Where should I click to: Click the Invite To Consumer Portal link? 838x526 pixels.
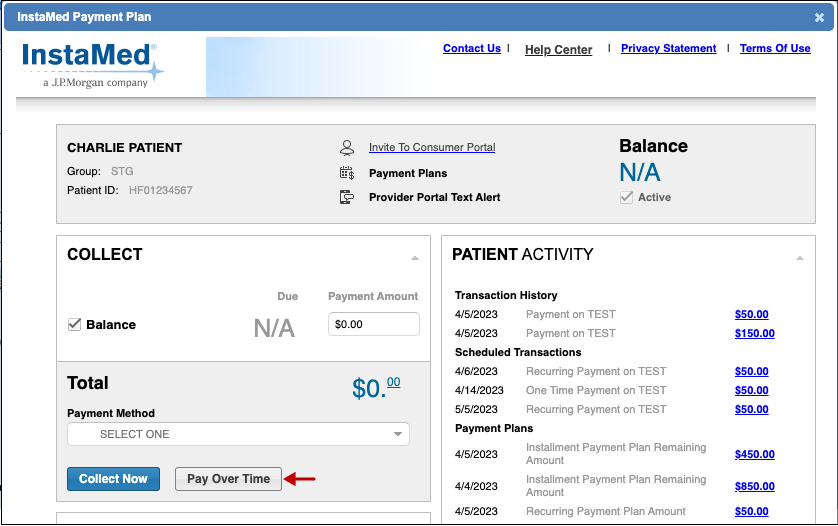point(432,147)
